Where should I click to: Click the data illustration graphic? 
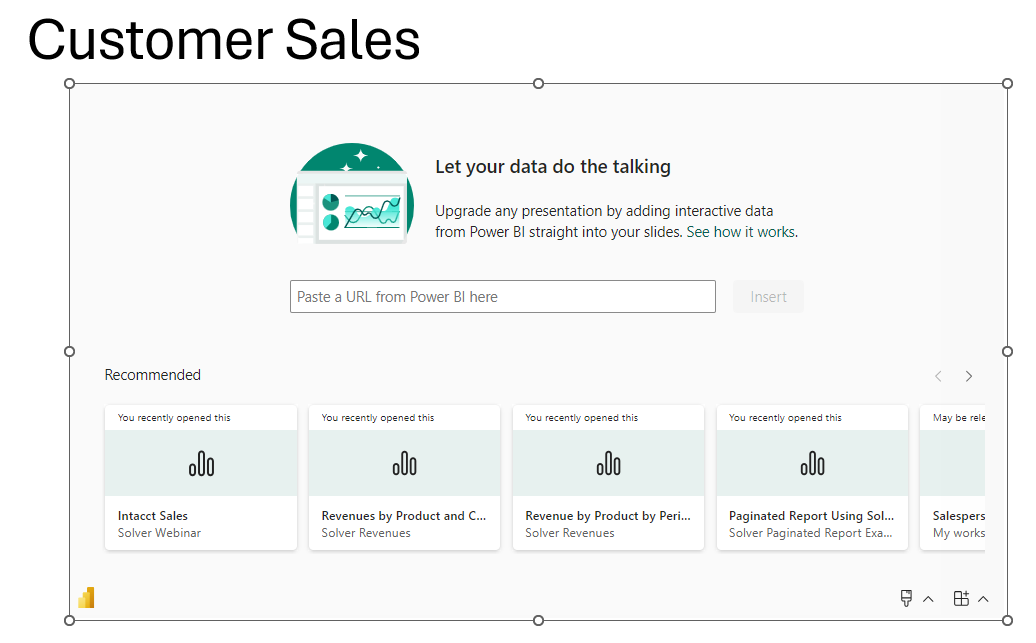coord(352,194)
